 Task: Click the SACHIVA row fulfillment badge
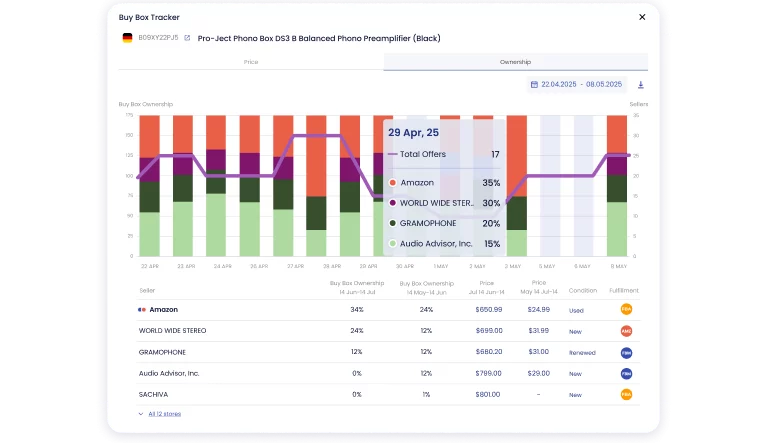pos(626,394)
